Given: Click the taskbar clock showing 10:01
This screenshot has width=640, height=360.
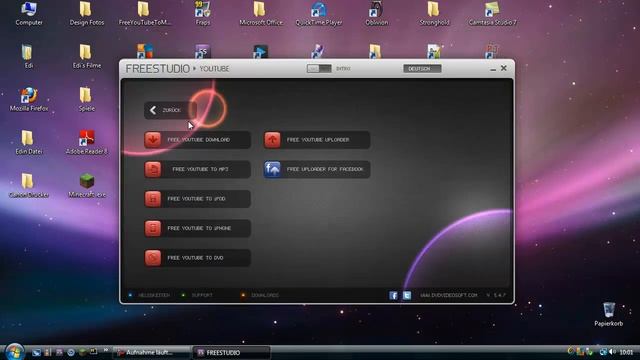Looking at the screenshot, I should click(x=627, y=352).
